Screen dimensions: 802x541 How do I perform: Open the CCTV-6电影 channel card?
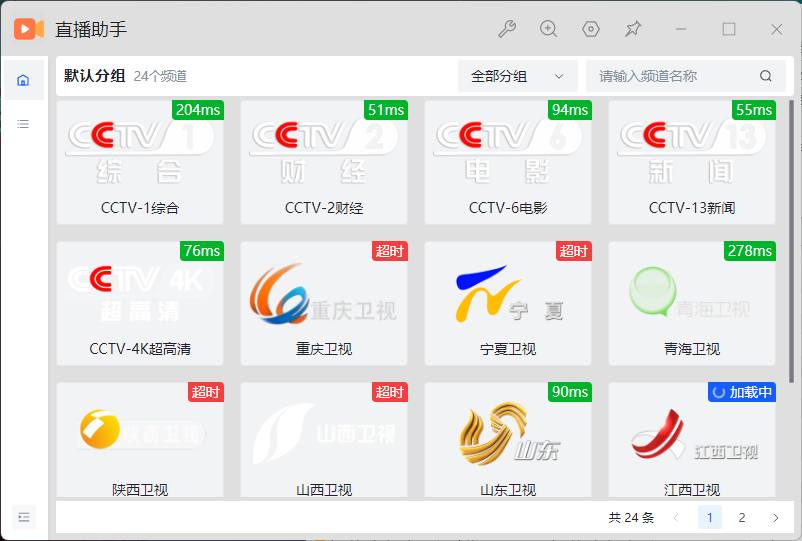point(508,162)
